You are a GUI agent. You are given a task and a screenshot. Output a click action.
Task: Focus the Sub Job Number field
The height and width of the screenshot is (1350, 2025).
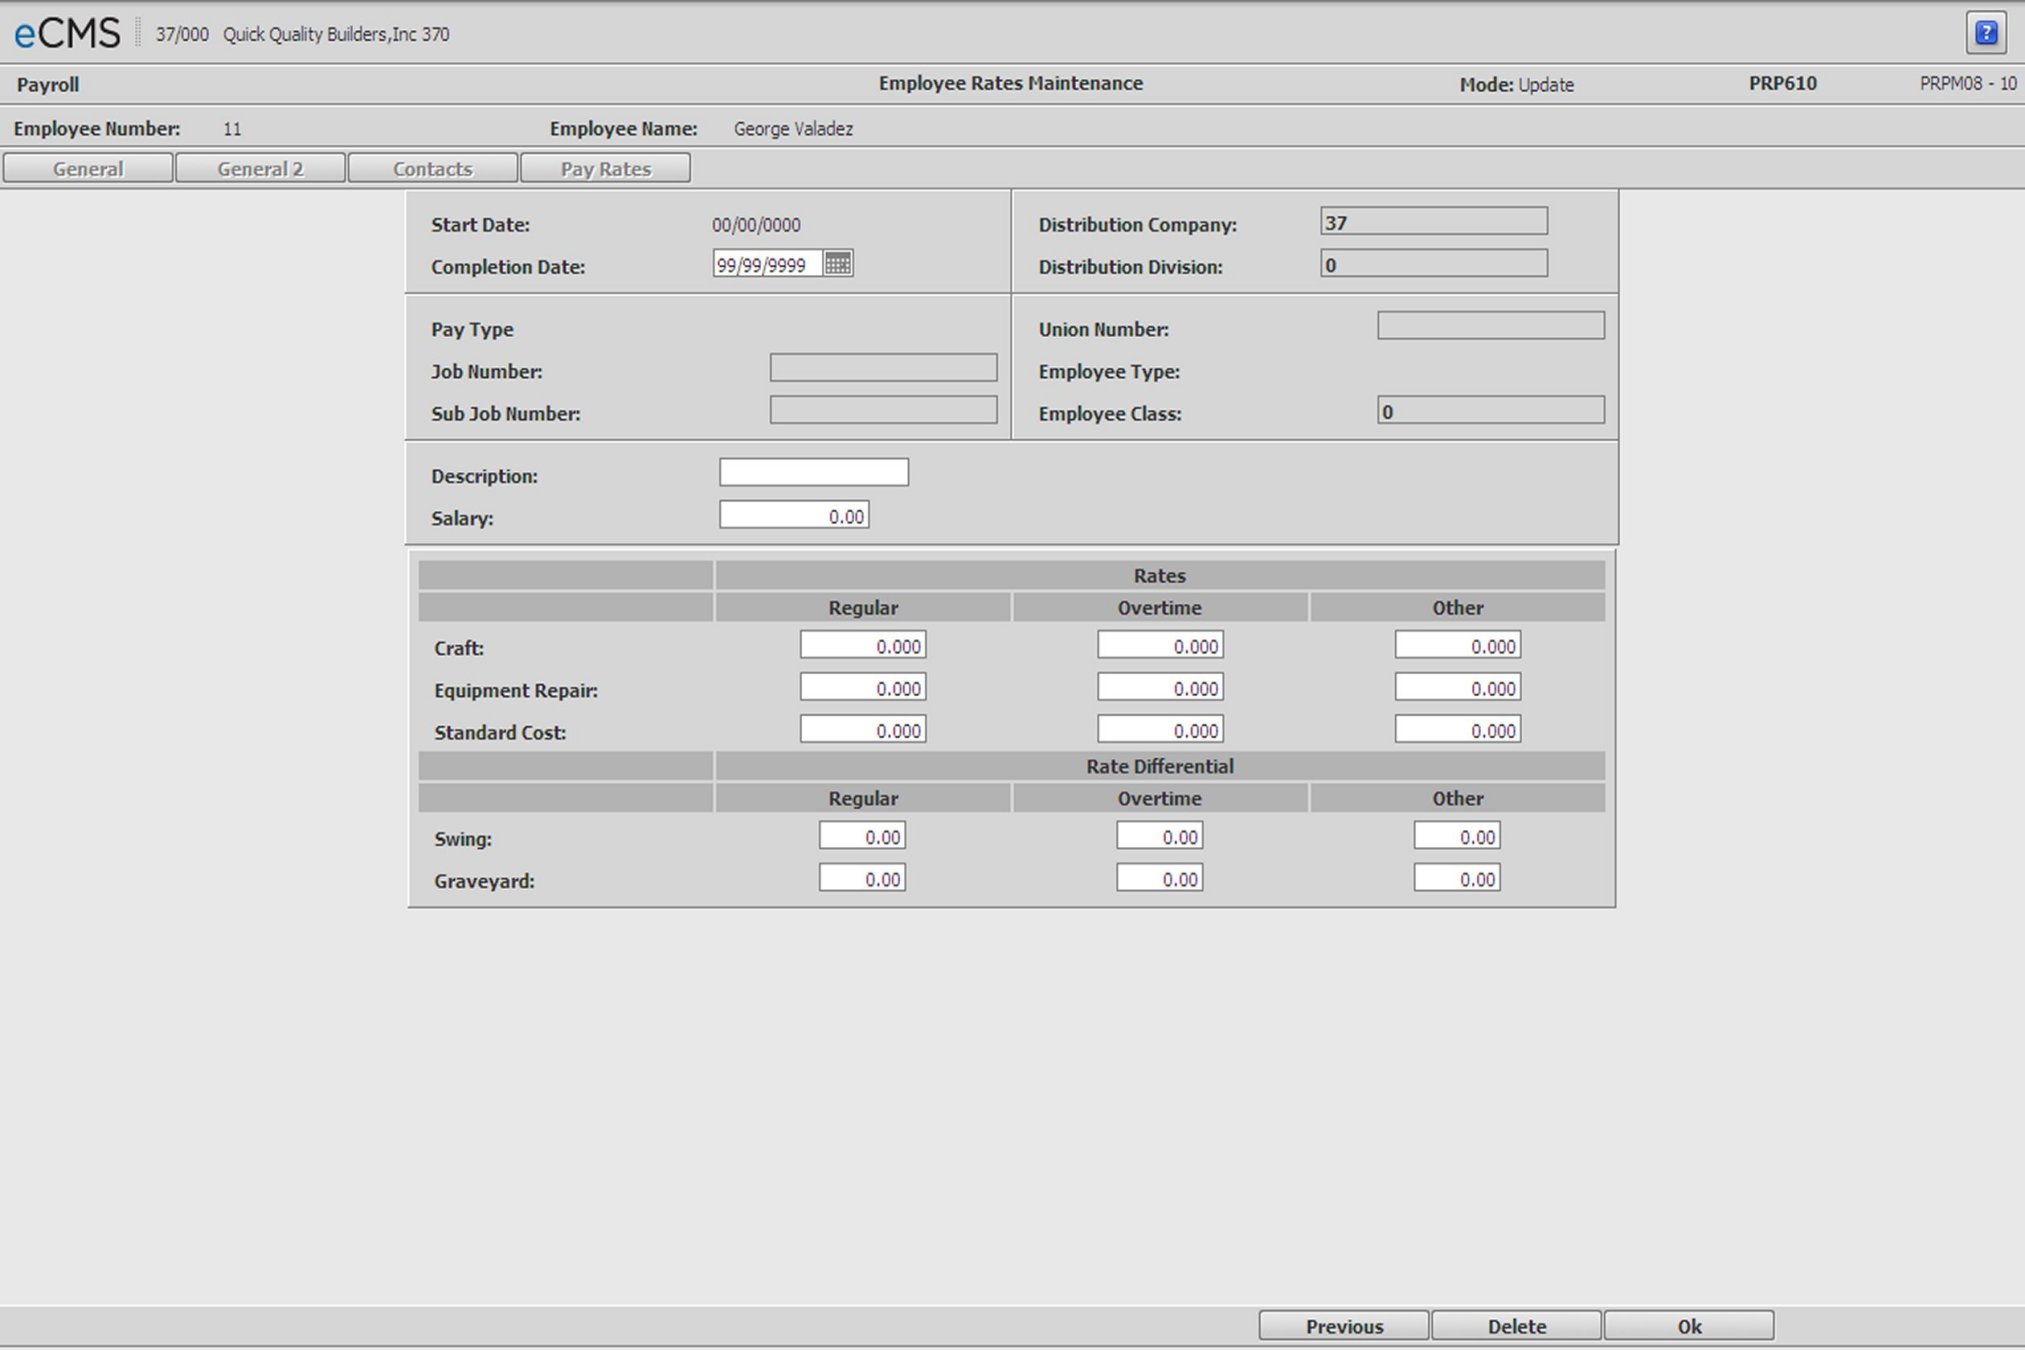tap(883, 410)
